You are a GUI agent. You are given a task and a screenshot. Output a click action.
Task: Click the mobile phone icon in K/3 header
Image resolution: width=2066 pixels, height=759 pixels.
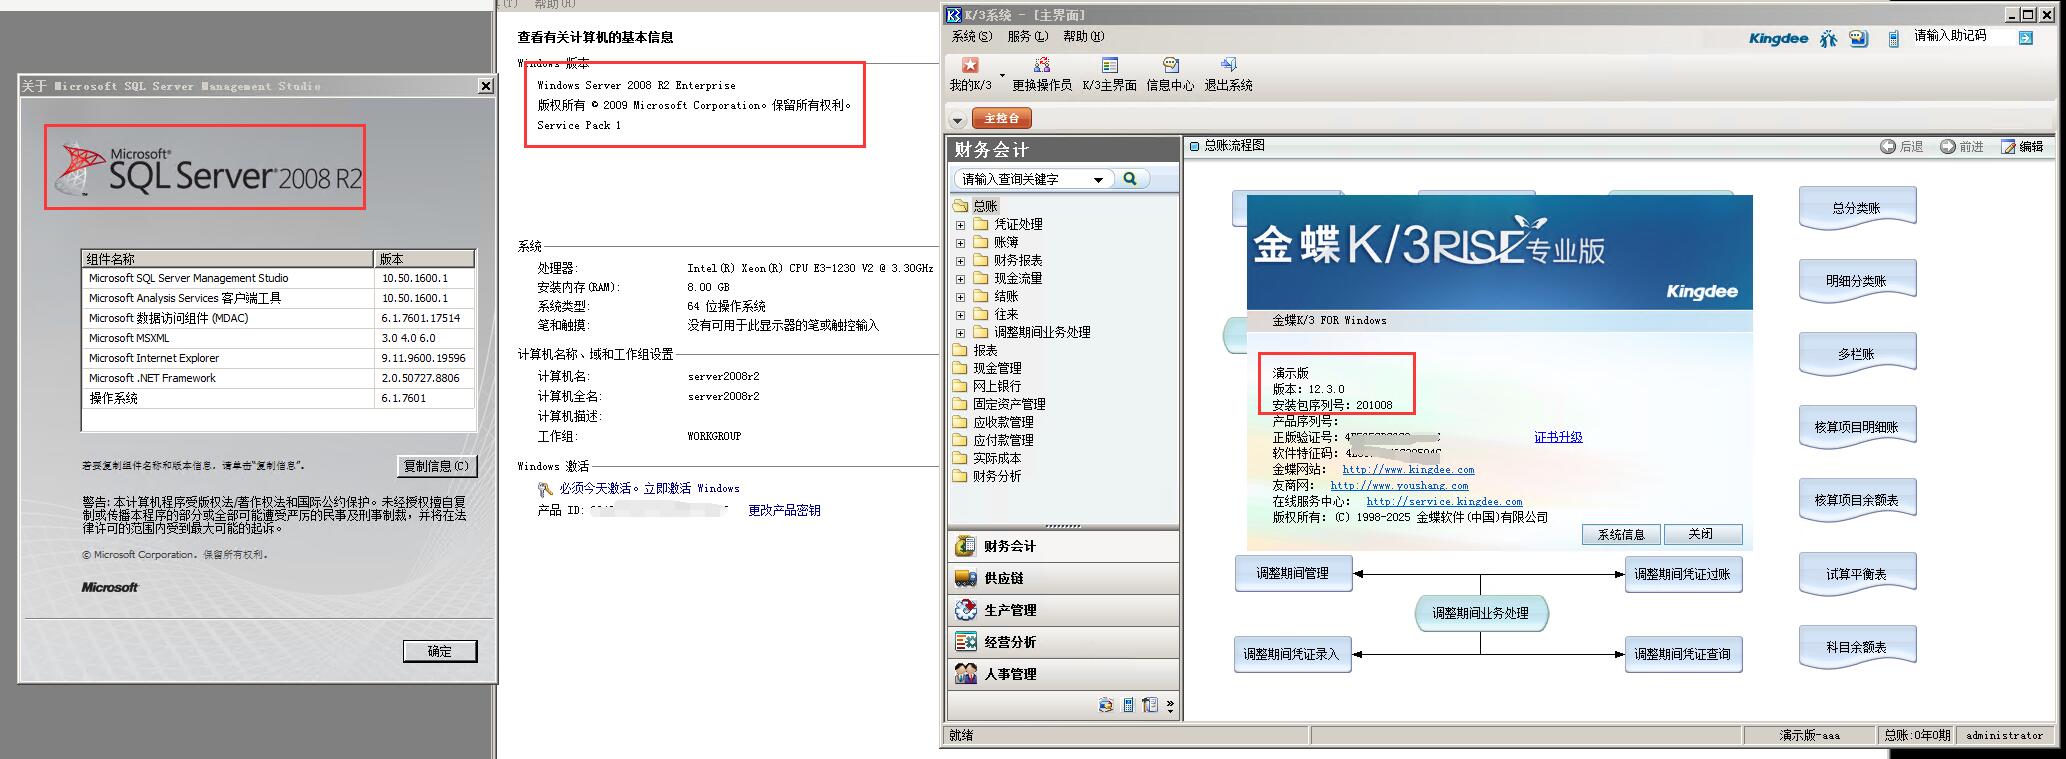[x=1893, y=38]
